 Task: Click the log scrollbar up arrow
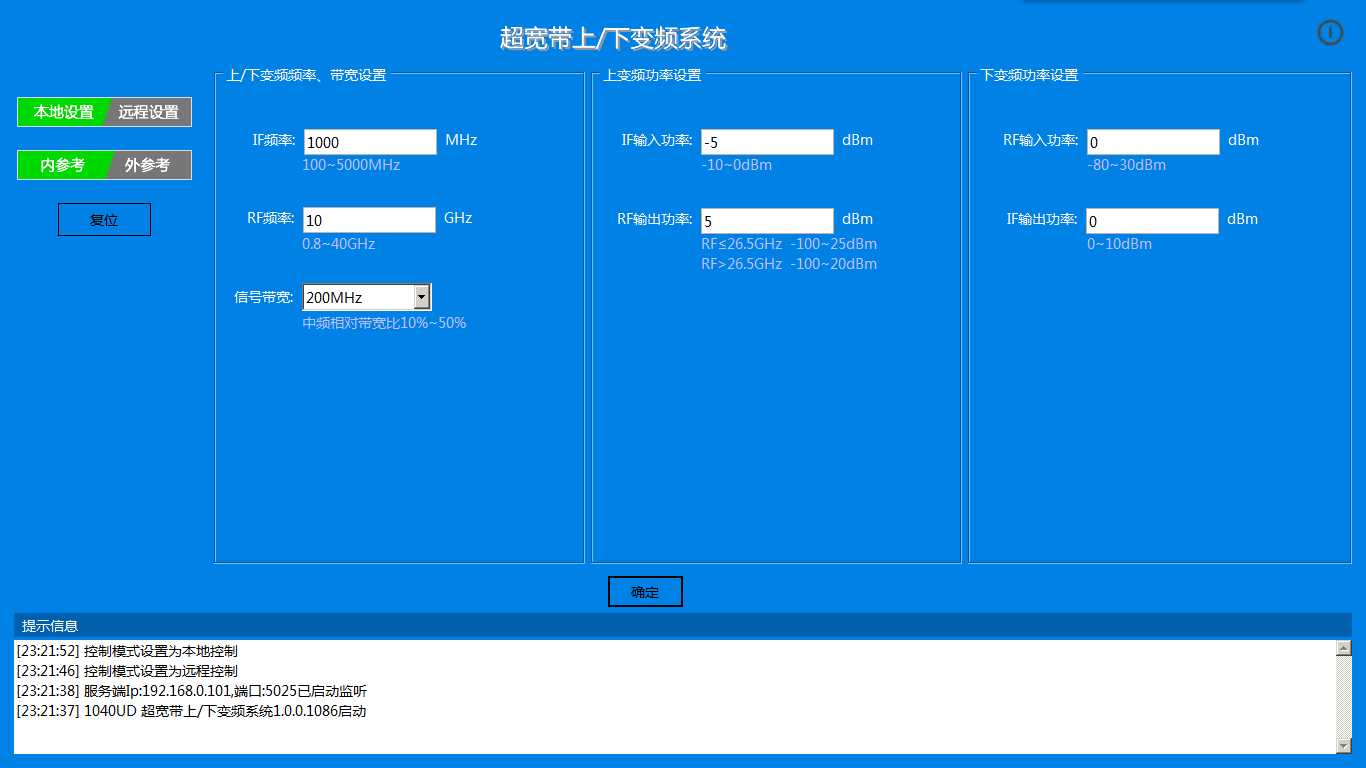[1343, 648]
